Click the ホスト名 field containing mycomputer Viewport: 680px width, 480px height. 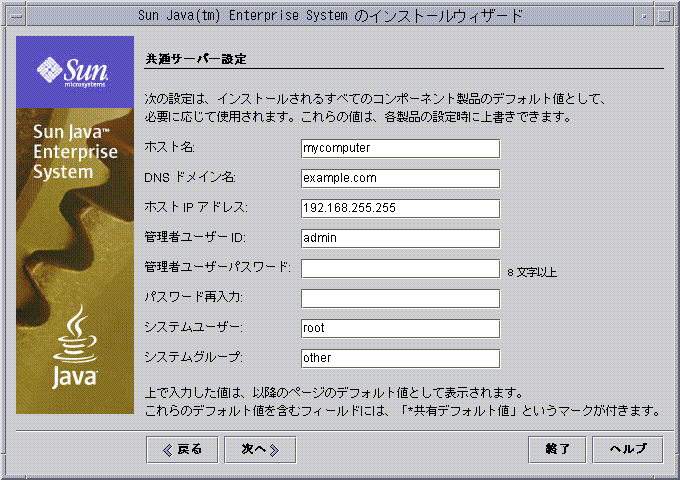point(400,149)
